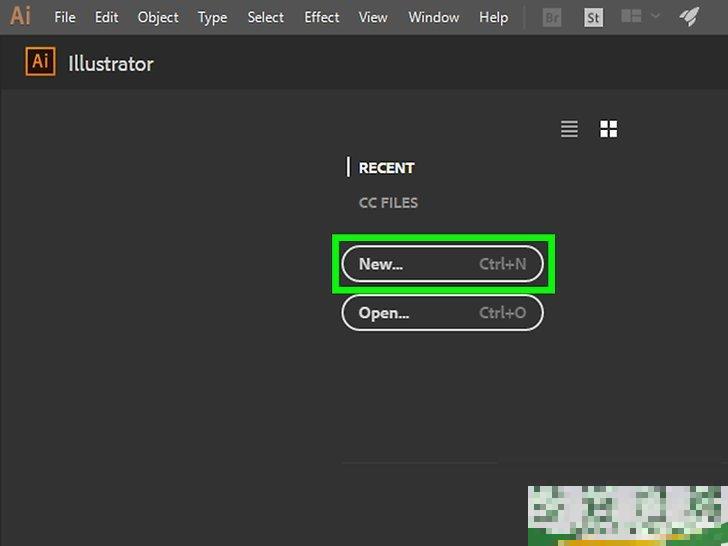The height and width of the screenshot is (546, 728).
Task: Click the GPU Performance rocket icon
Action: (689, 17)
